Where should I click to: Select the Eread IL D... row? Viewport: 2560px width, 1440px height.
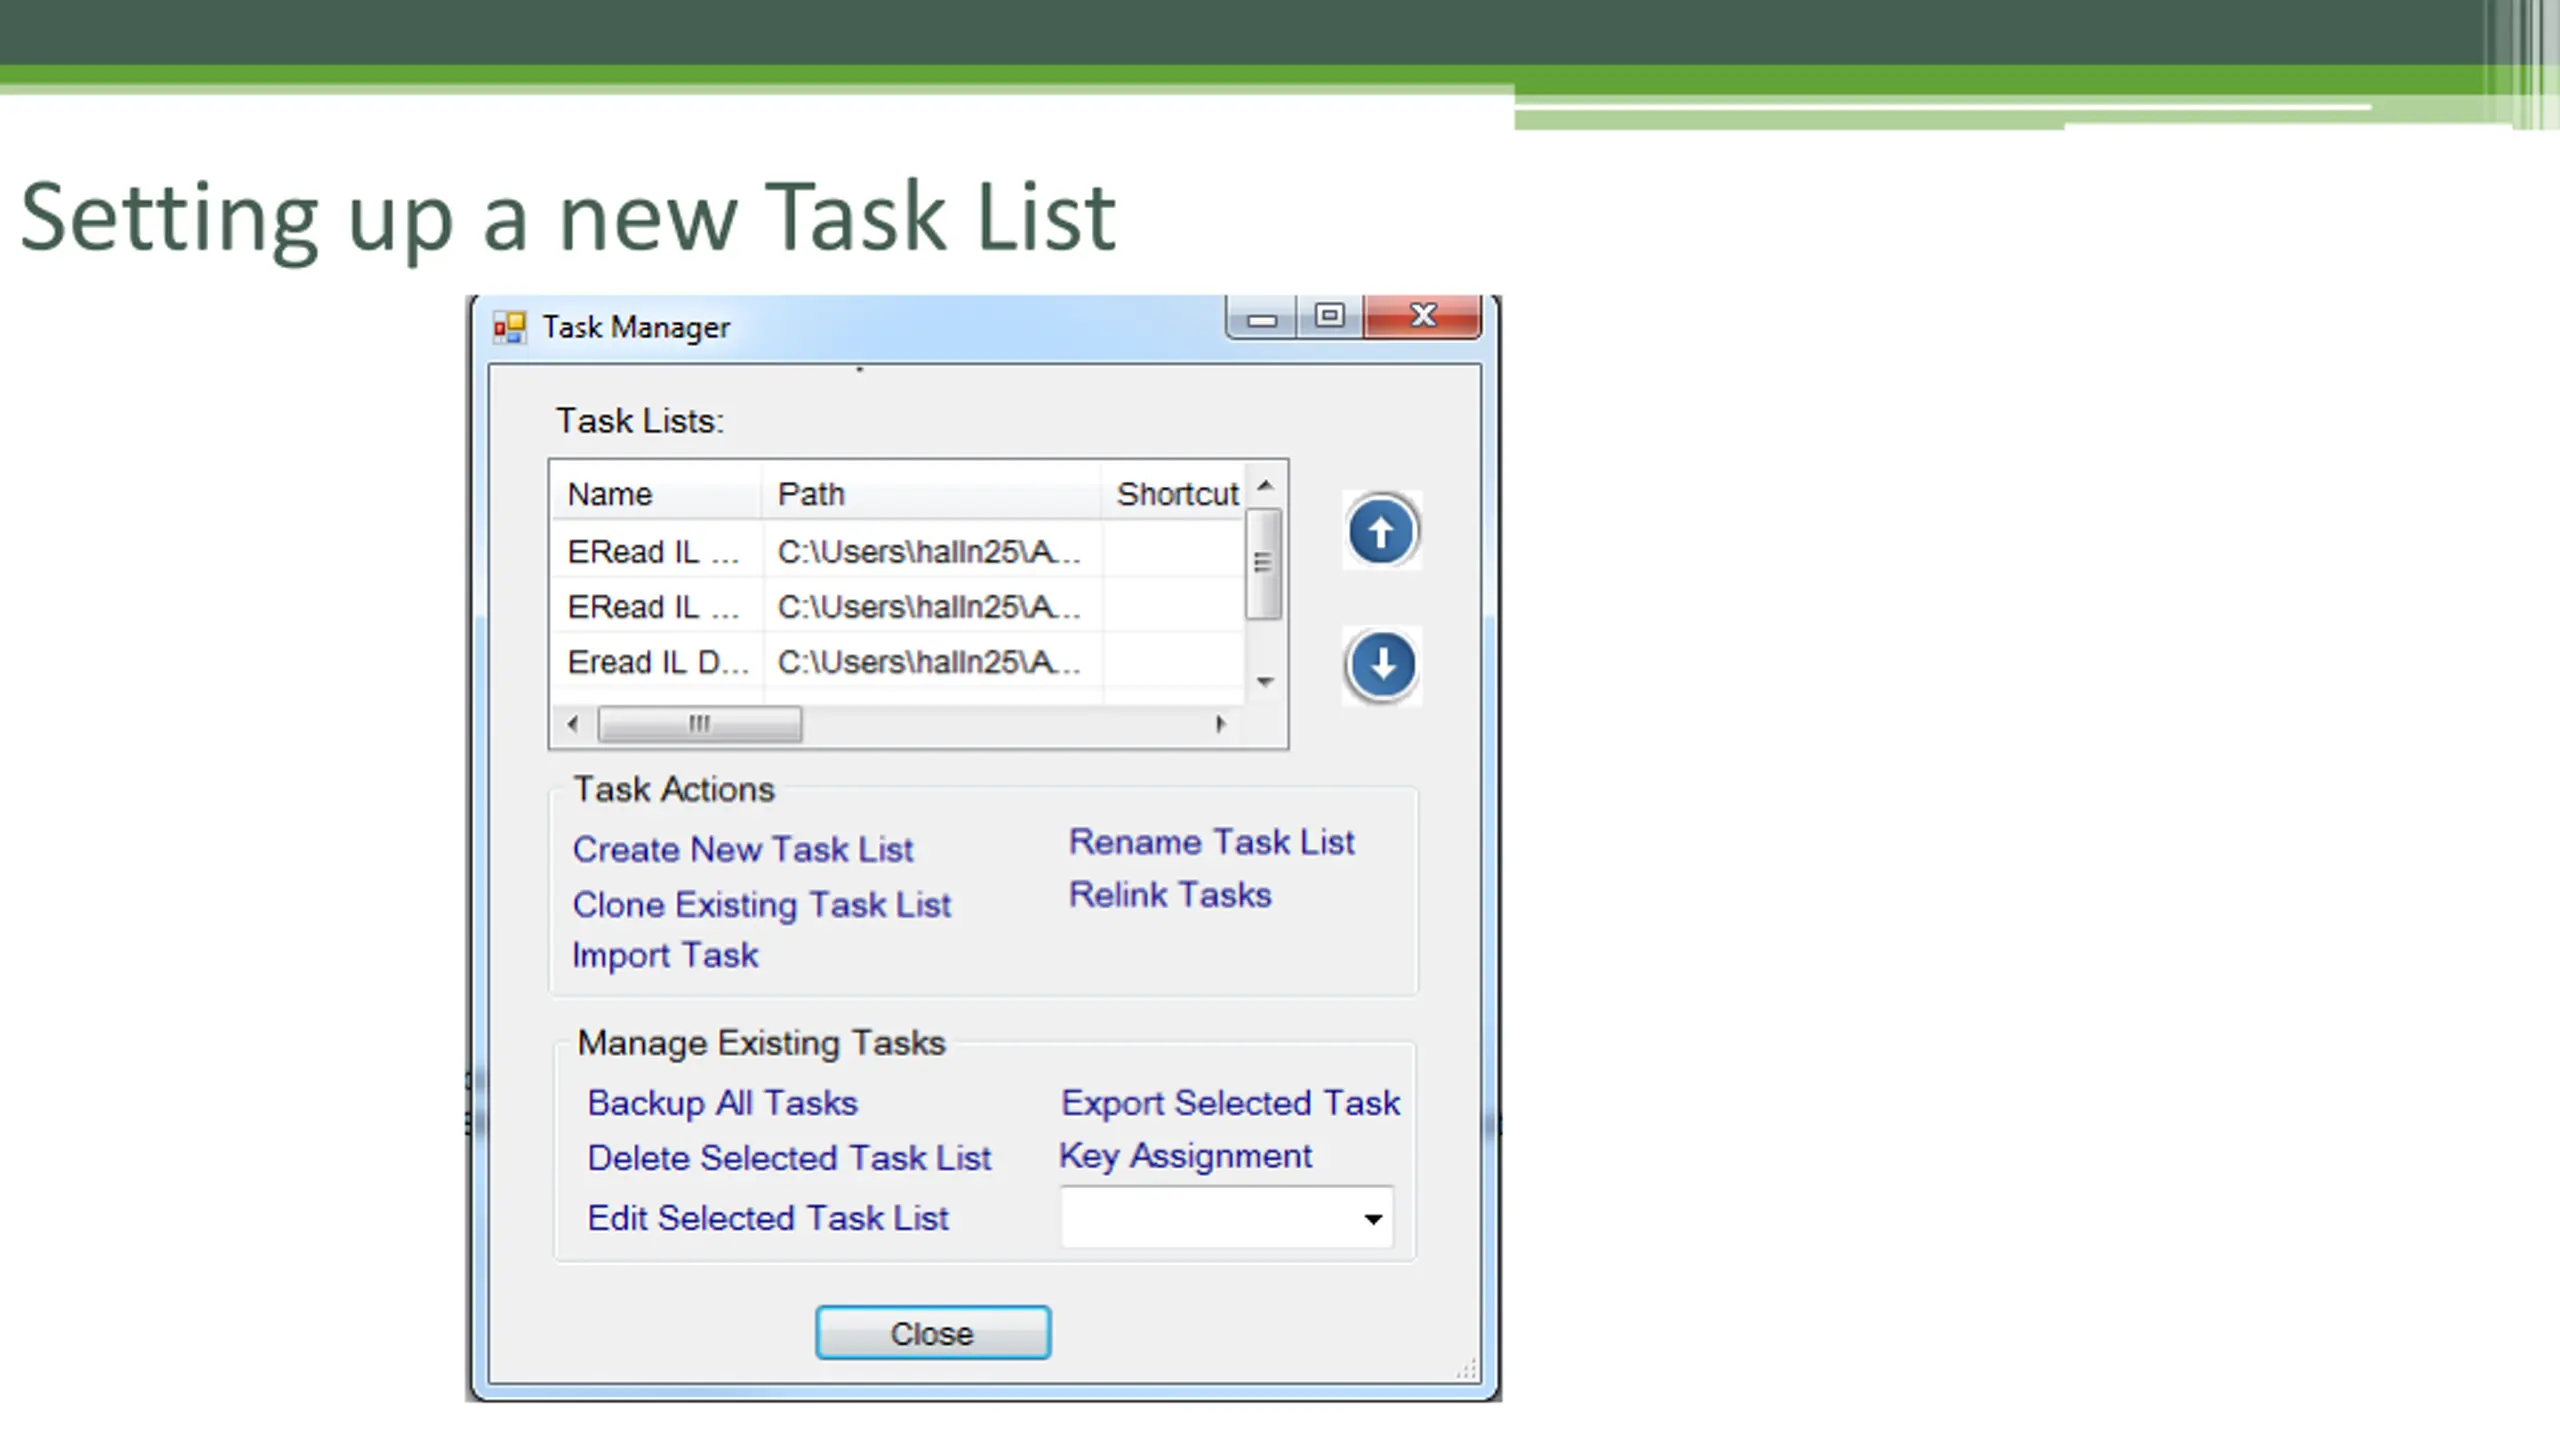pyautogui.click(x=897, y=662)
